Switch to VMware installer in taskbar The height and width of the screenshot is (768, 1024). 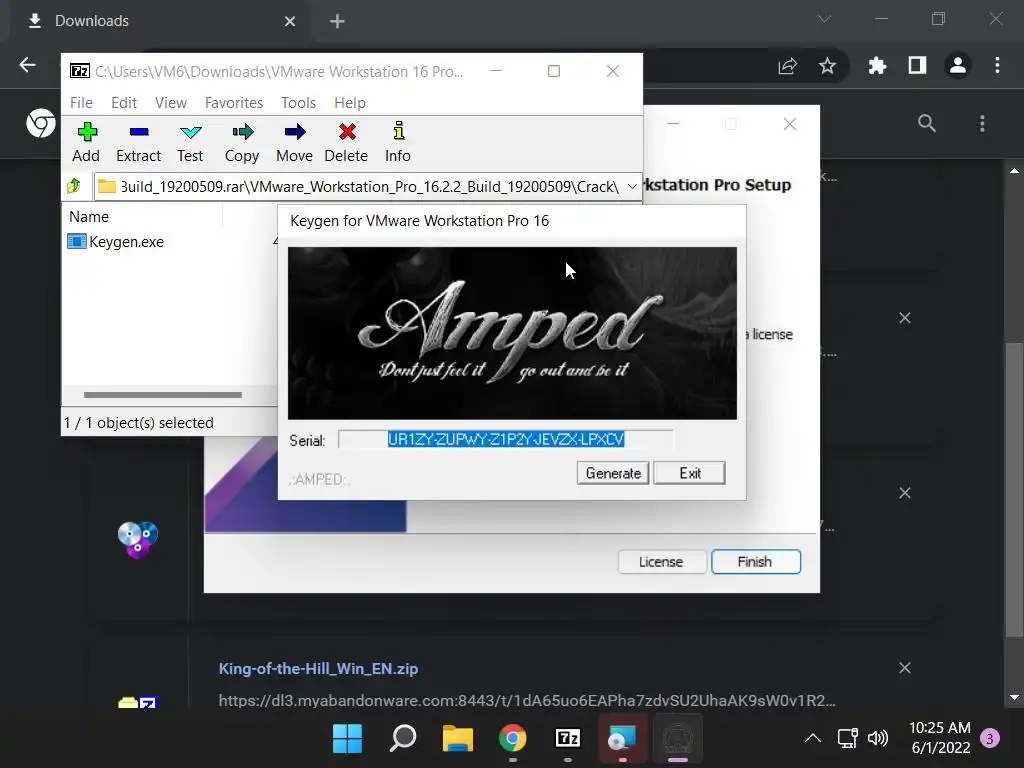tap(622, 739)
